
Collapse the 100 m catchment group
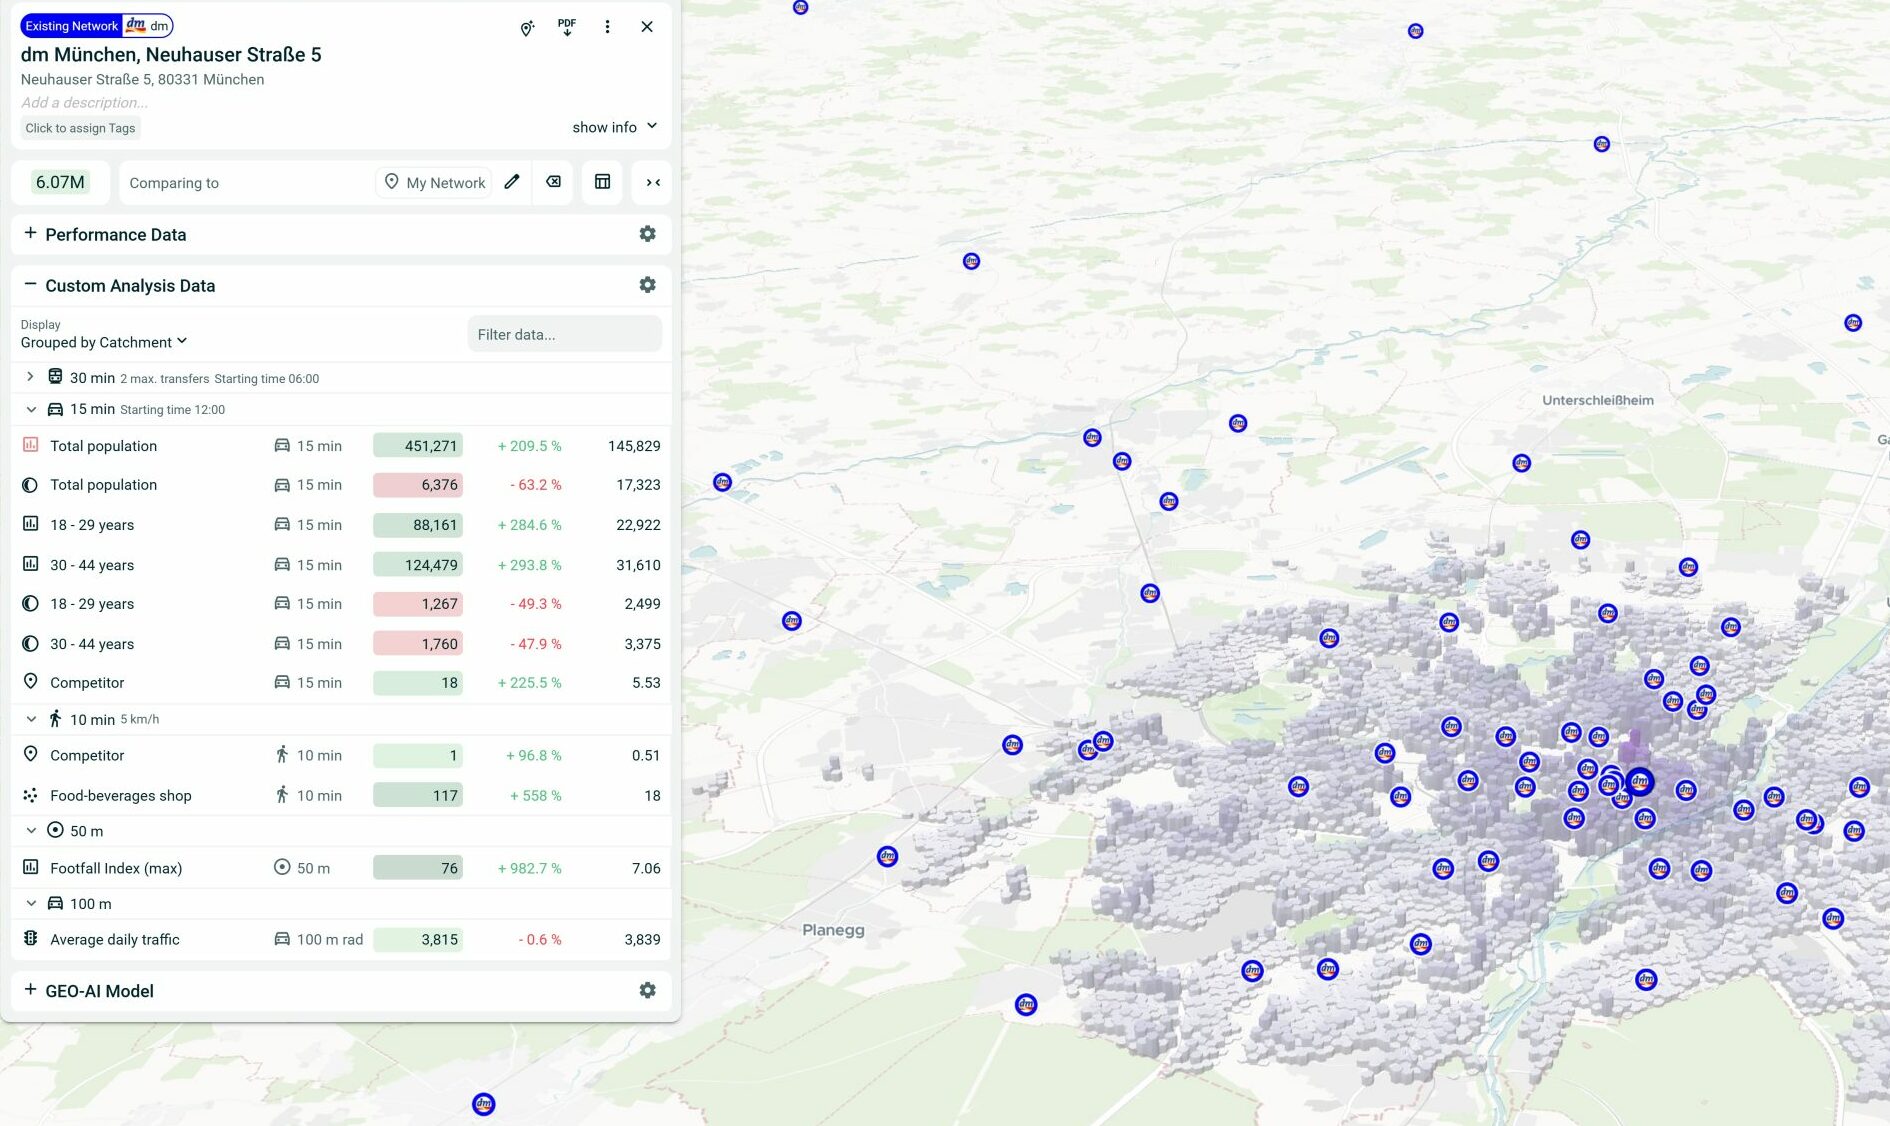pyautogui.click(x=30, y=903)
